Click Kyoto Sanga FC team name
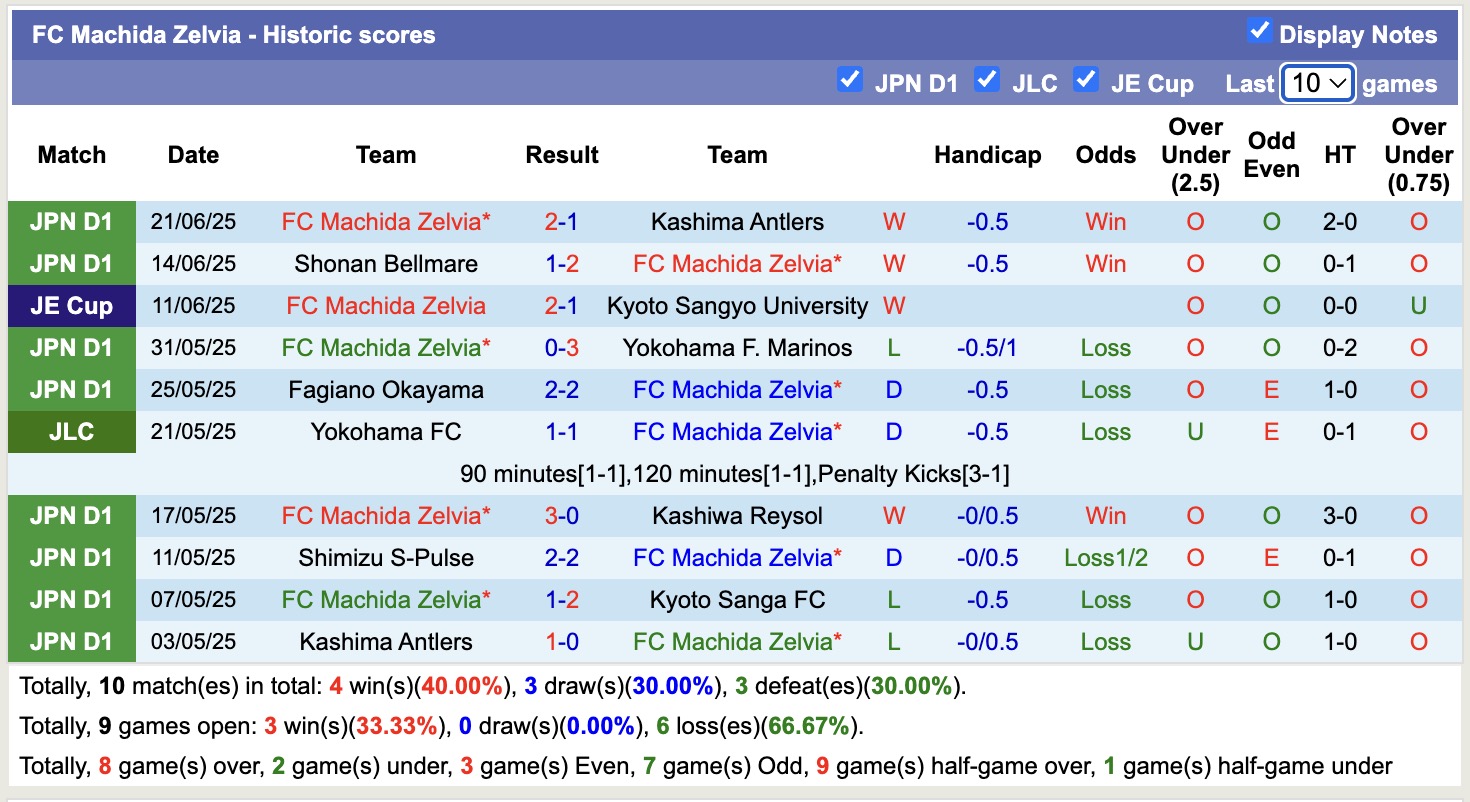 pos(737,600)
